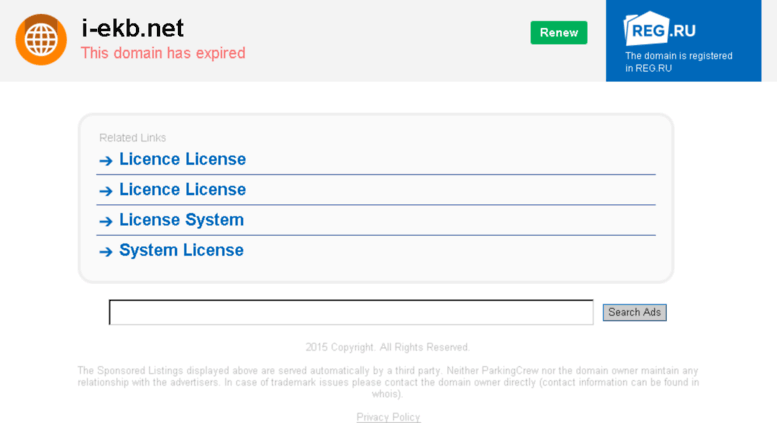Click the REG.RU logo
Viewport: 777px width, 423px height.
click(660, 29)
